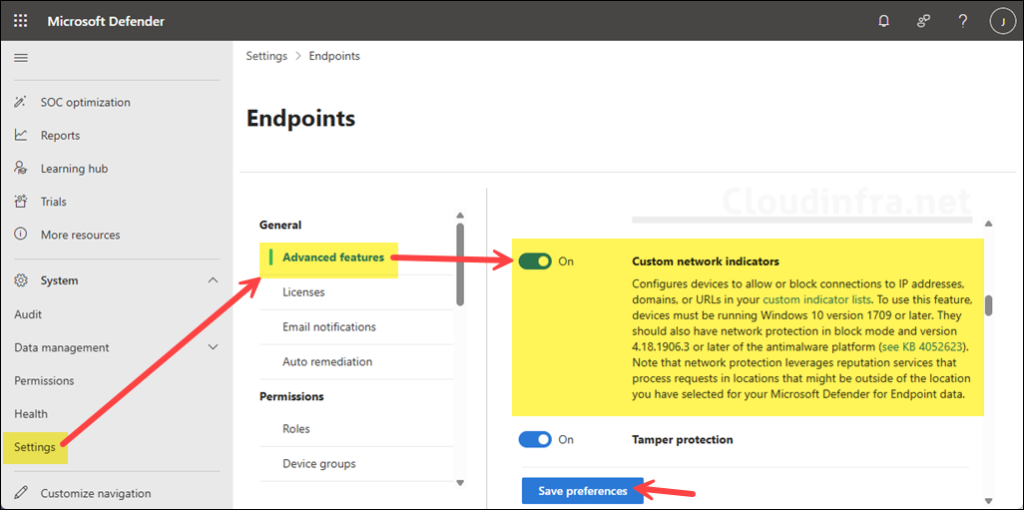1024x510 pixels.
Task: Collapse the System section chevron
Action: (212, 281)
